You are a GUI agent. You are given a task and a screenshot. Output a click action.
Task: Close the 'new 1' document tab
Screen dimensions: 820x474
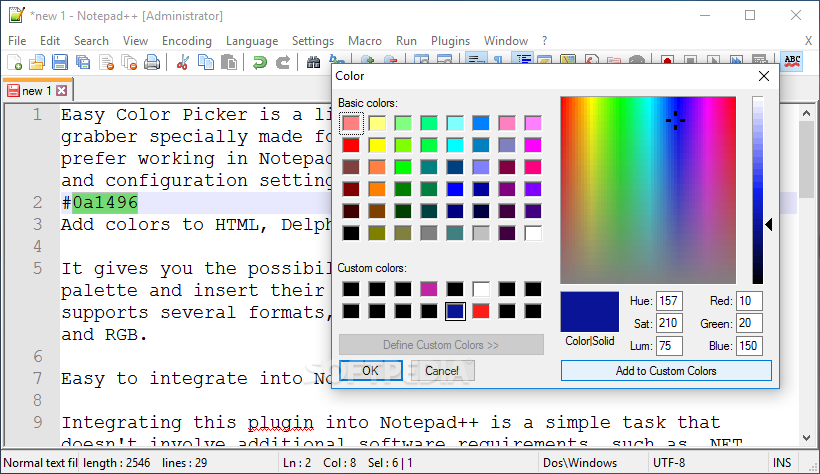tap(62, 90)
